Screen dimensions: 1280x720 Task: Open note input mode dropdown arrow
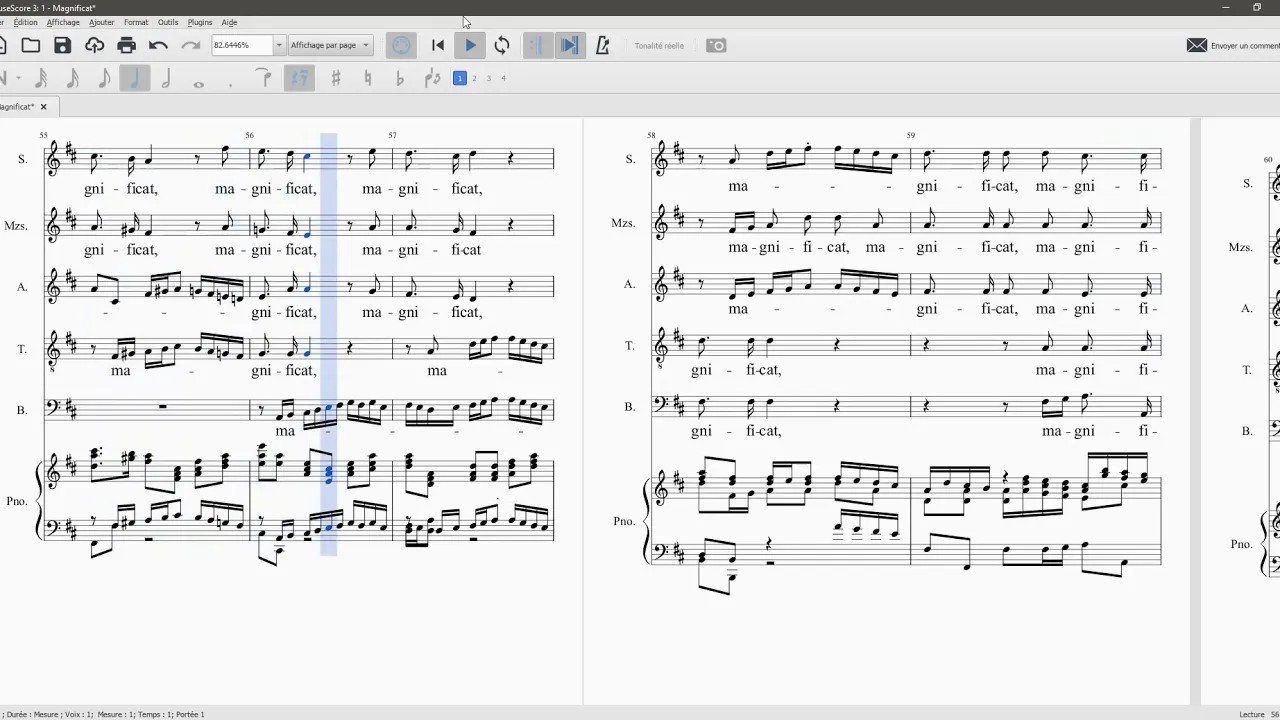click(18, 78)
